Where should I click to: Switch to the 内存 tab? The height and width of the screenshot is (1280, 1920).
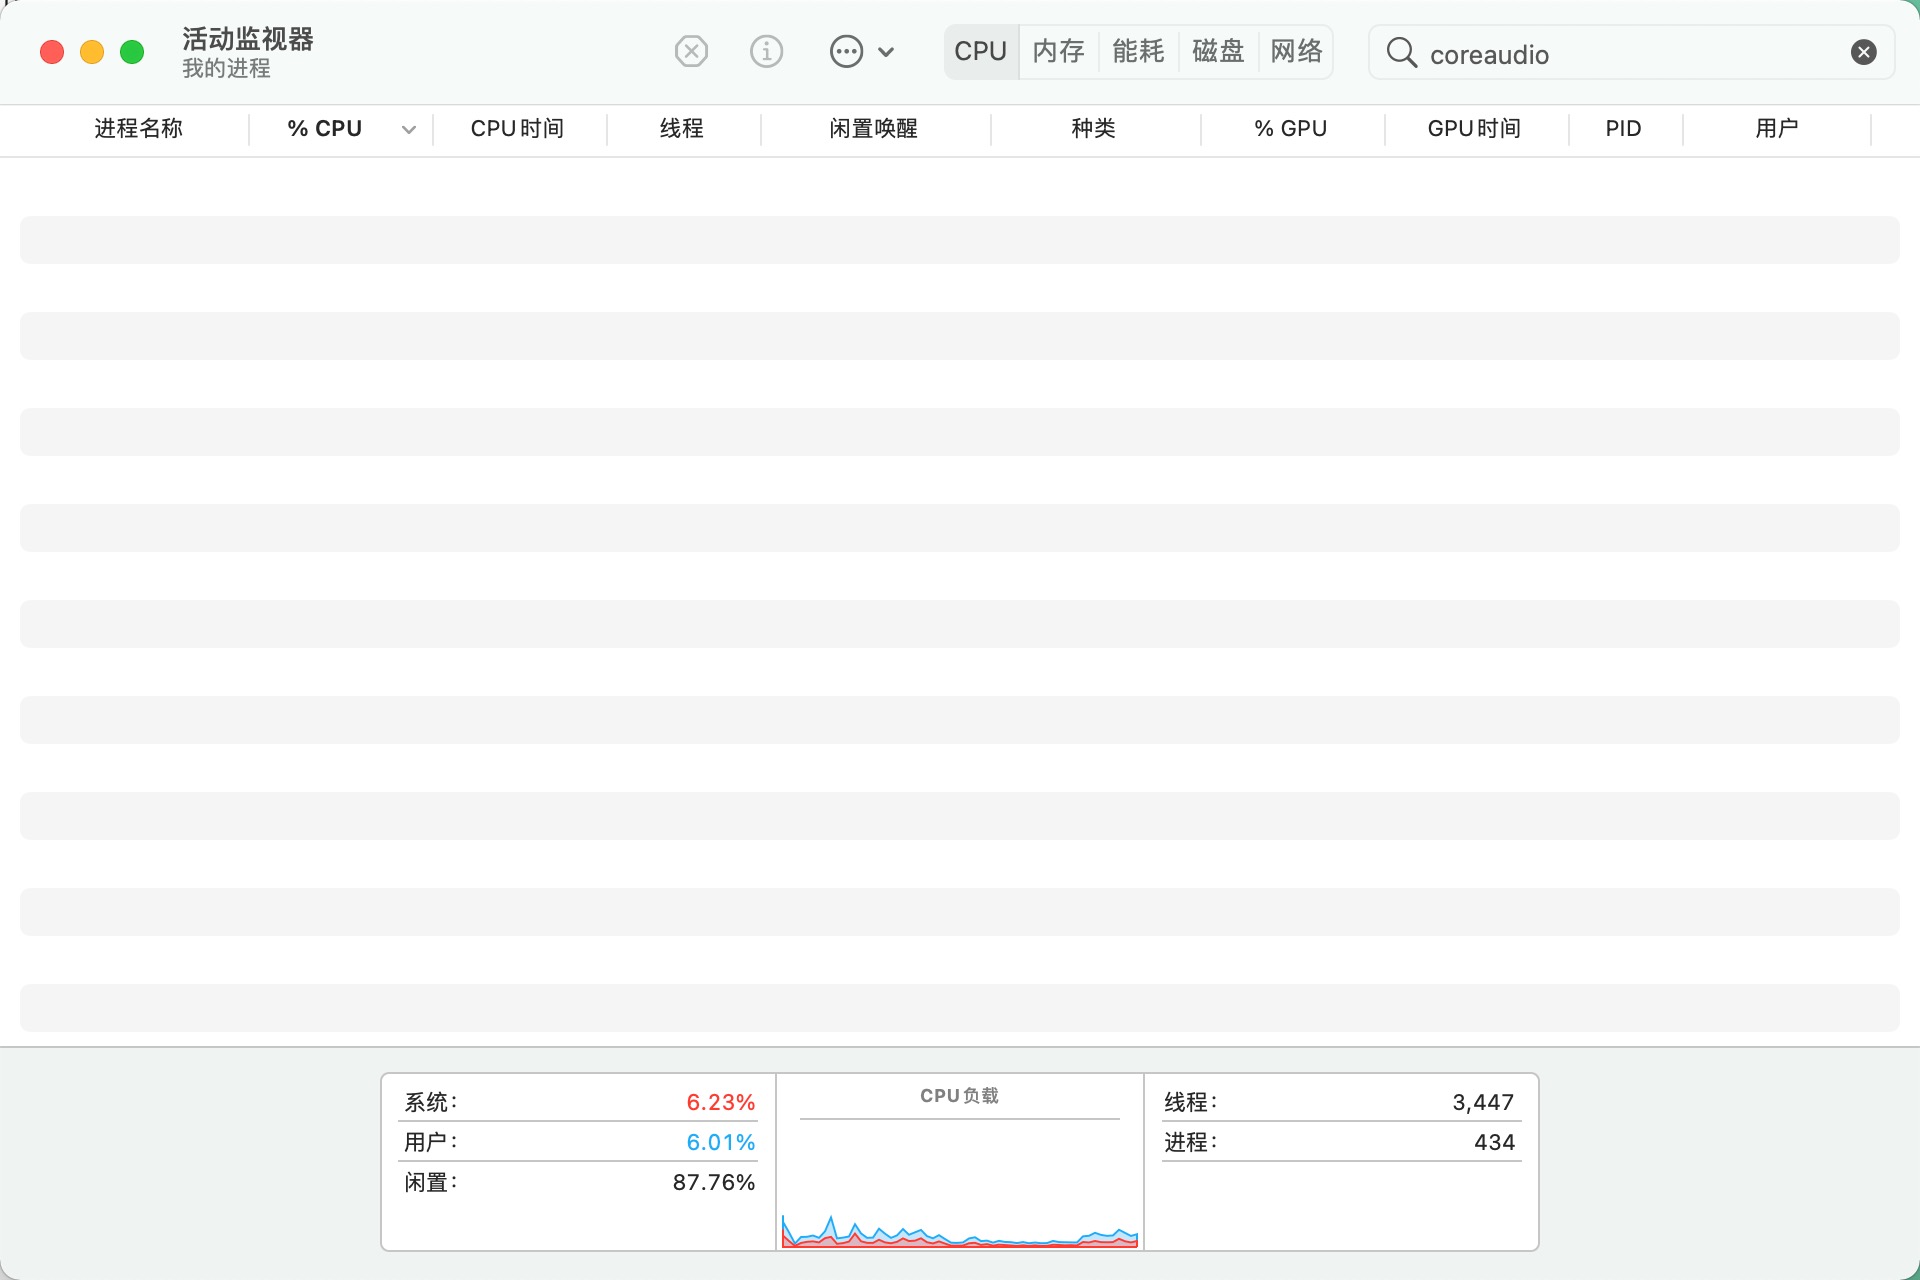click(x=1058, y=51)
